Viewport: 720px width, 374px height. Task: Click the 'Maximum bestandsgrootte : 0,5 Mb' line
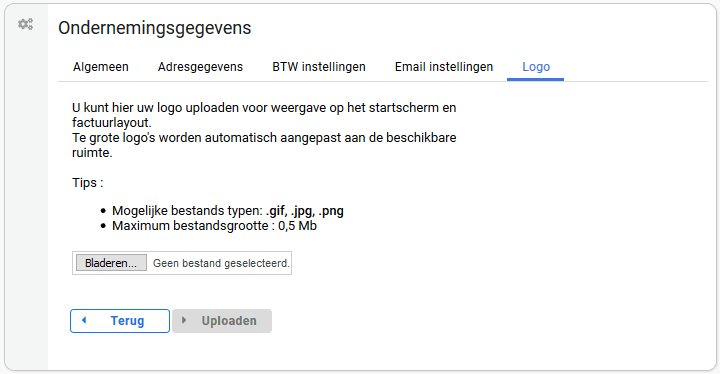tap(214, 226)
